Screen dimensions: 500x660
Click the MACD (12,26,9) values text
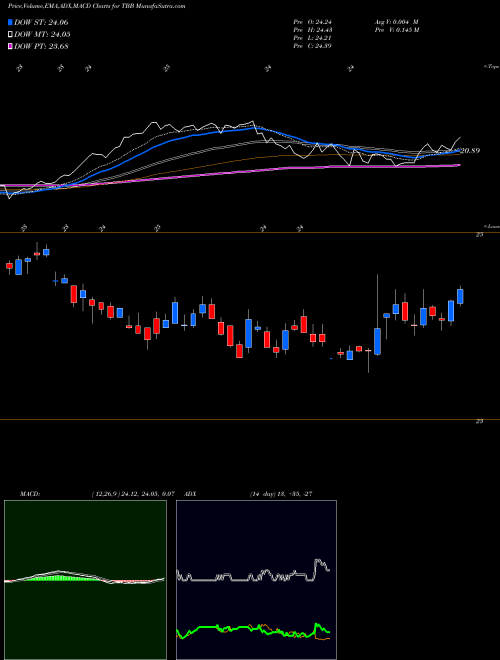[x=133, y=494]
